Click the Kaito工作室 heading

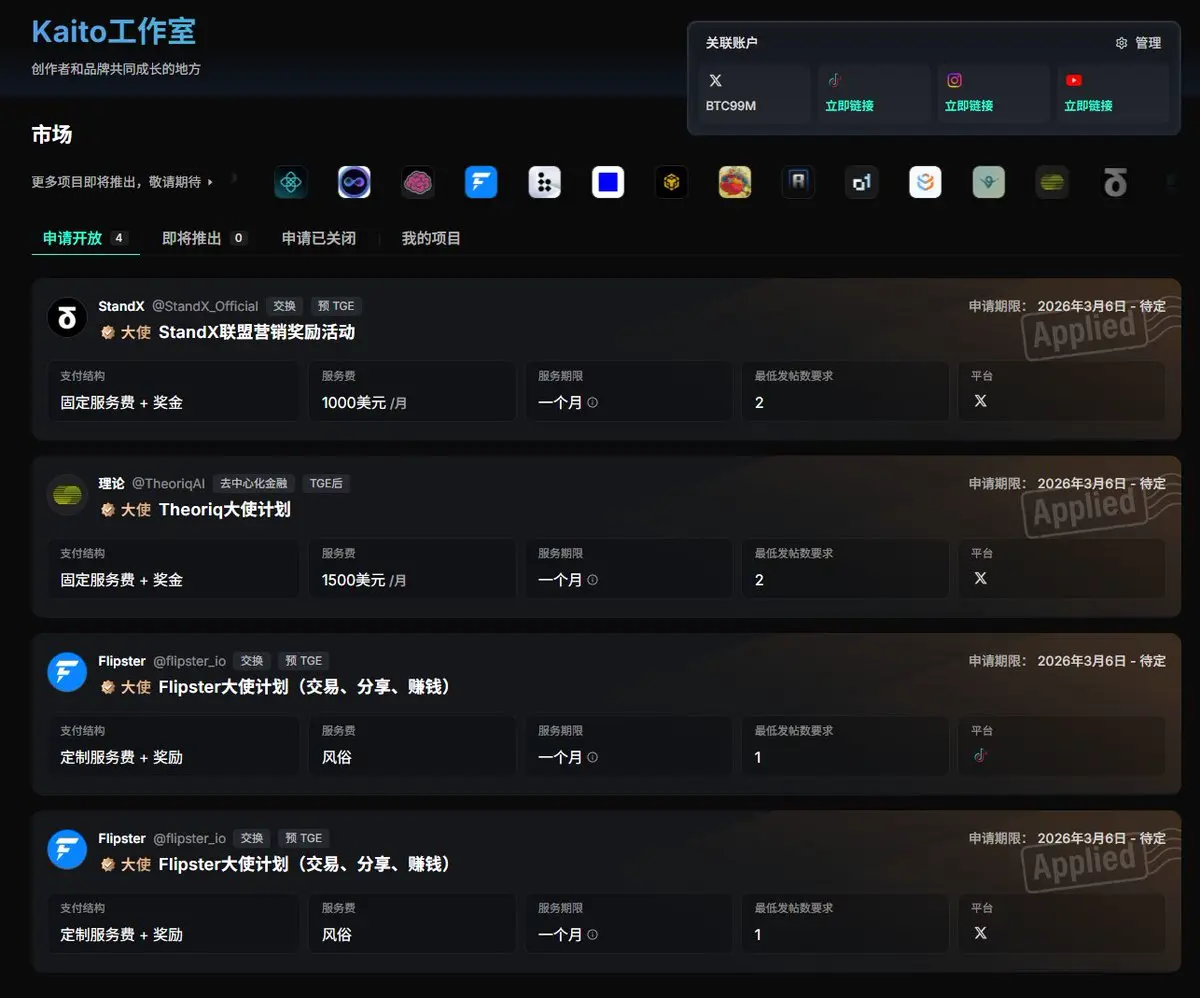click(x=114, y=32)
